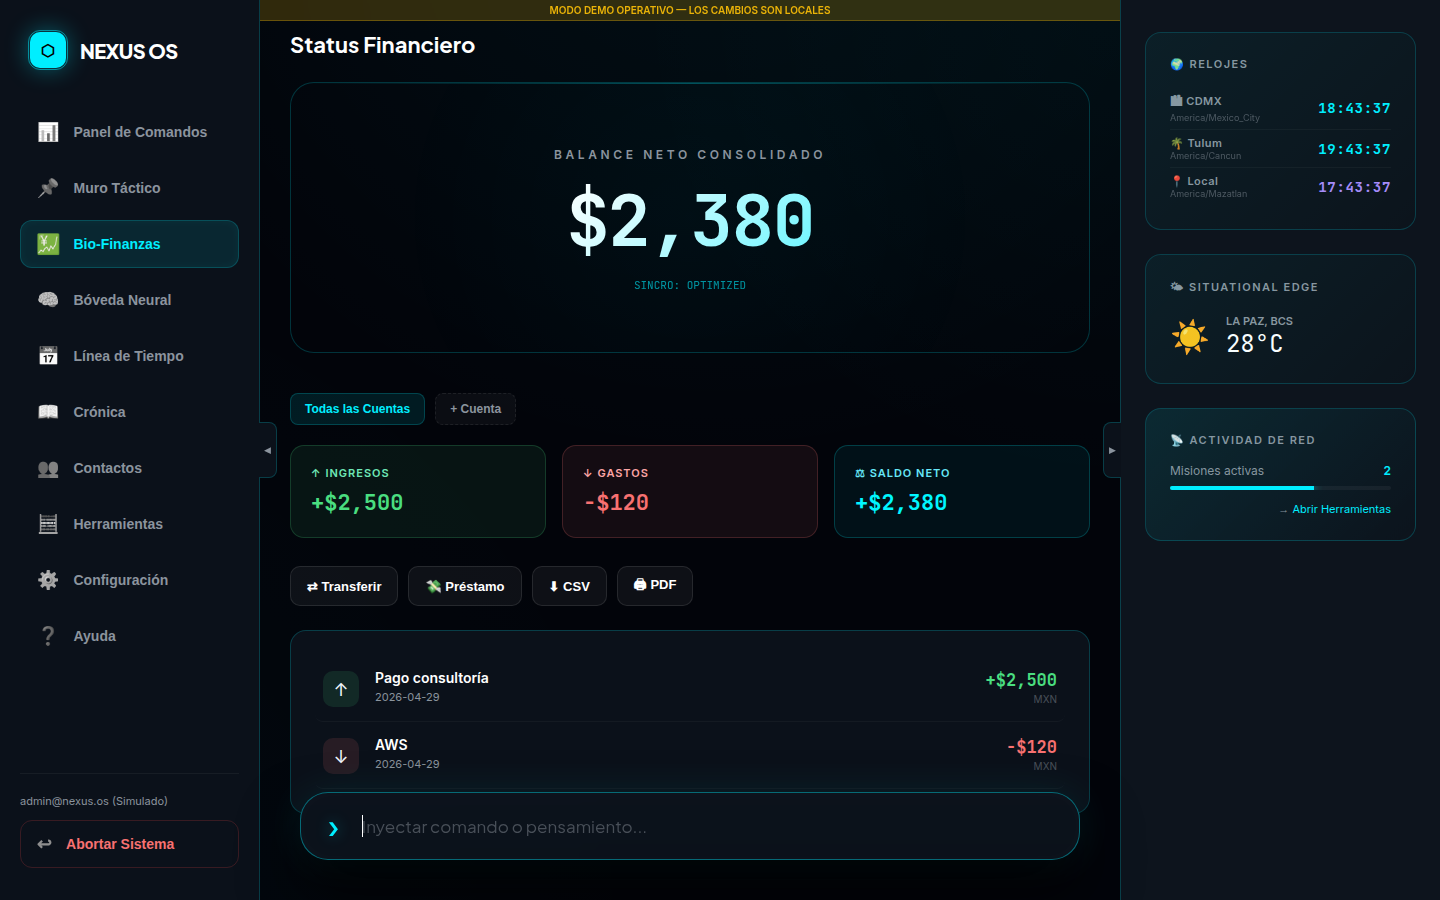Open Panel de Comandos via chart icon
The height and width of the screenshot is (900, 1440).
point(48,132)
